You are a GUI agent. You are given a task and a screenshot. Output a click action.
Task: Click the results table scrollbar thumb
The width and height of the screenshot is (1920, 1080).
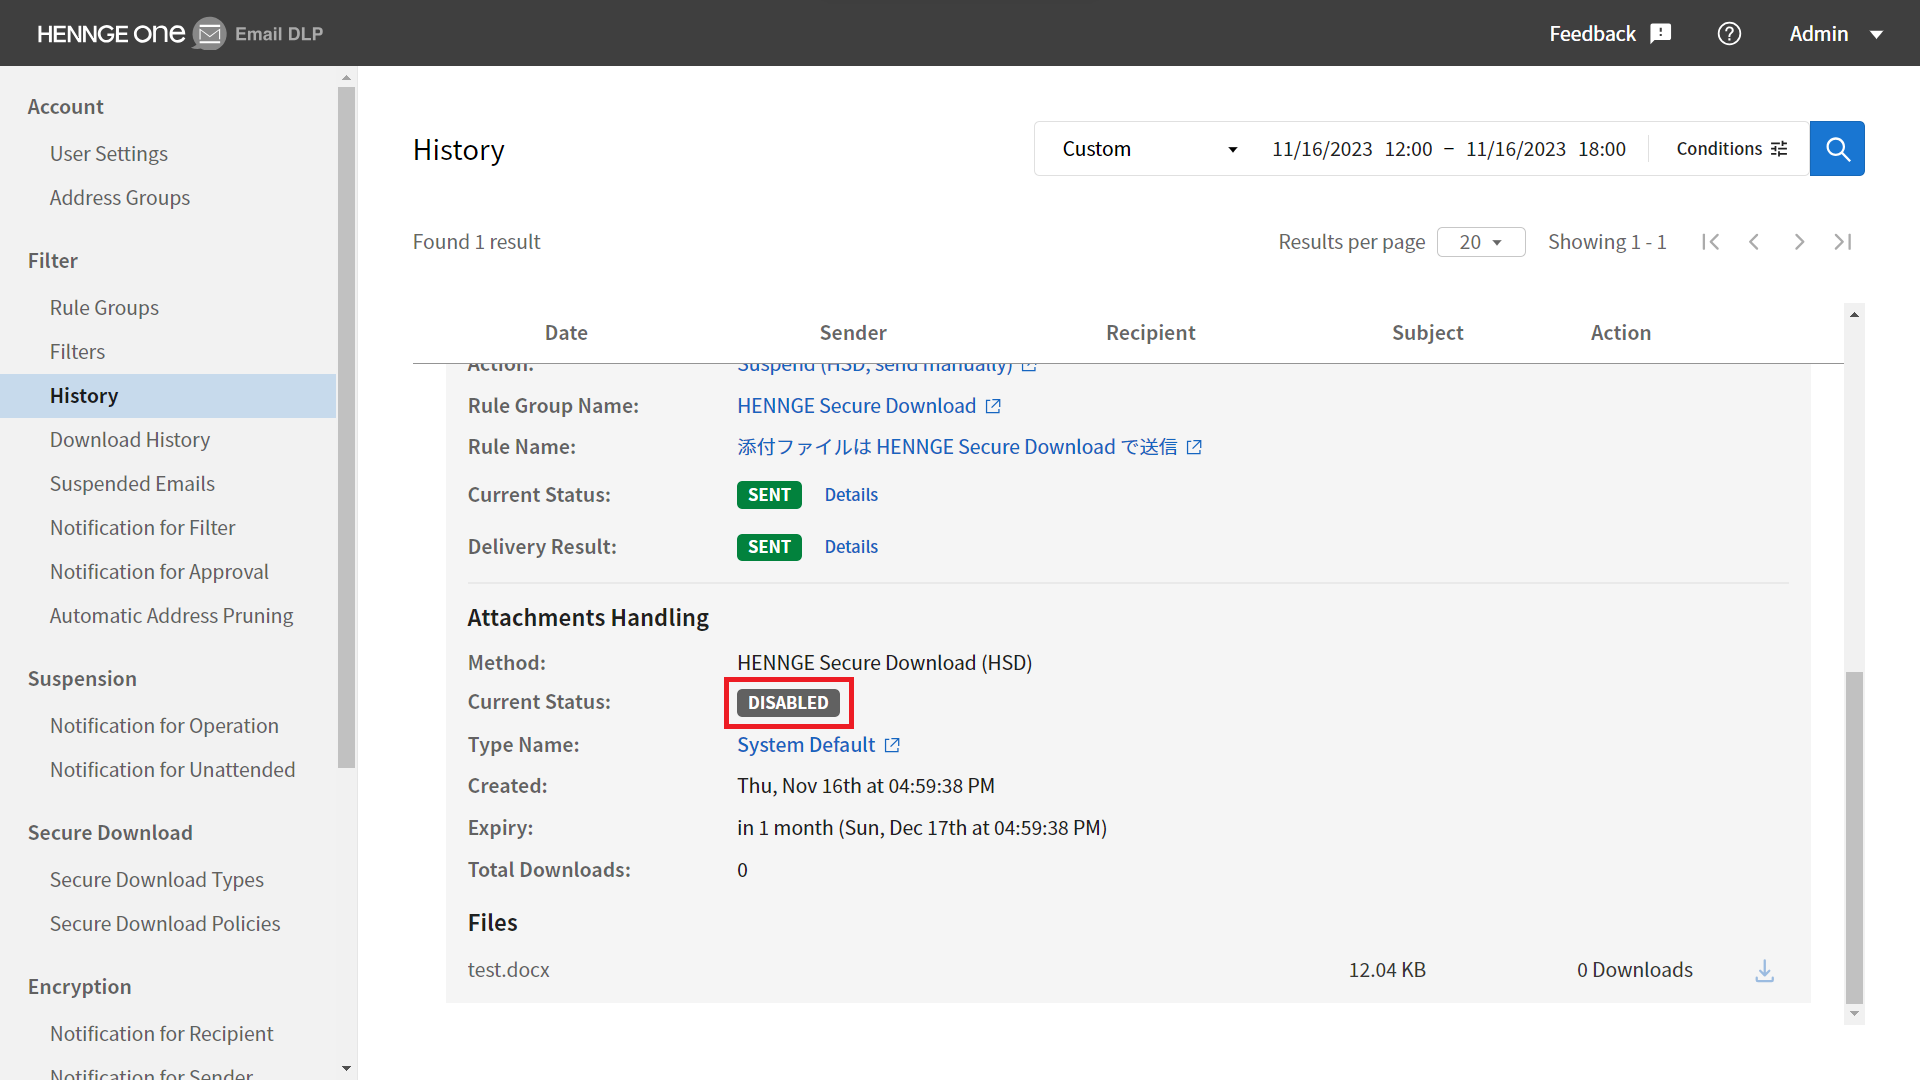click(1854, 837)
